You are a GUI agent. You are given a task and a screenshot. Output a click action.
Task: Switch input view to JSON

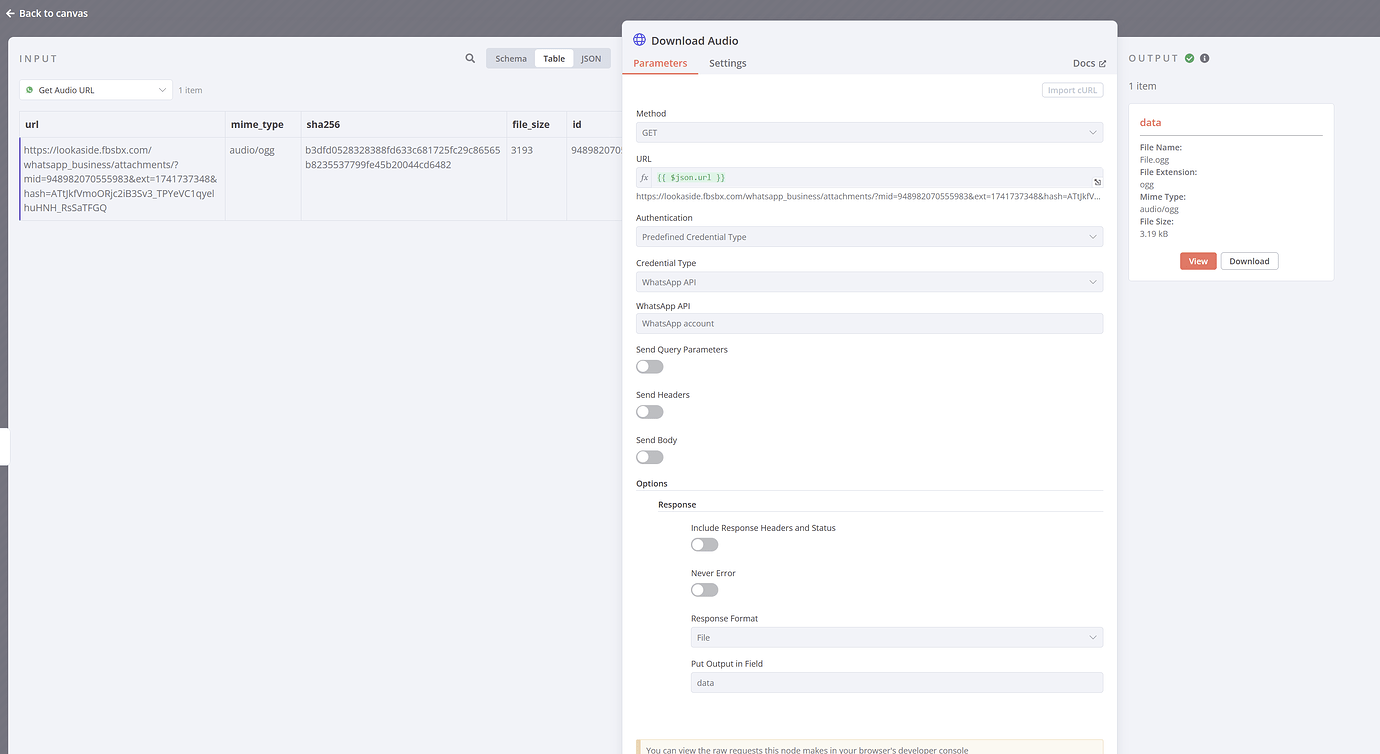pos(591,59)
